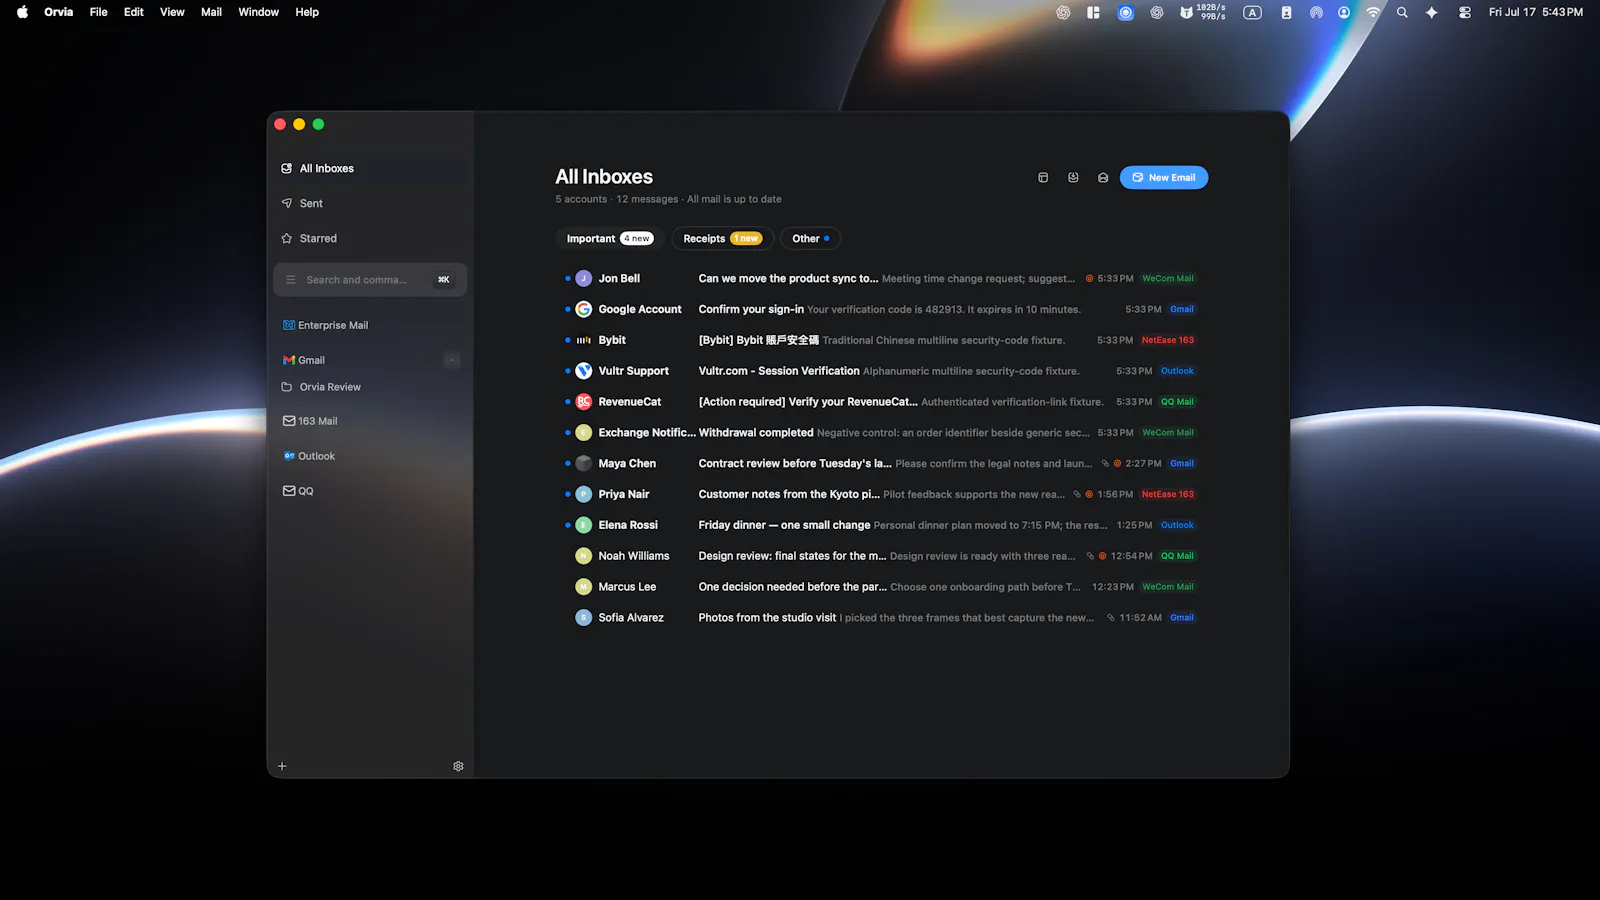This screenshot has width=1600, height=900.
Task: Click Jon Bell's avatar icon
Action: [584, 279]
